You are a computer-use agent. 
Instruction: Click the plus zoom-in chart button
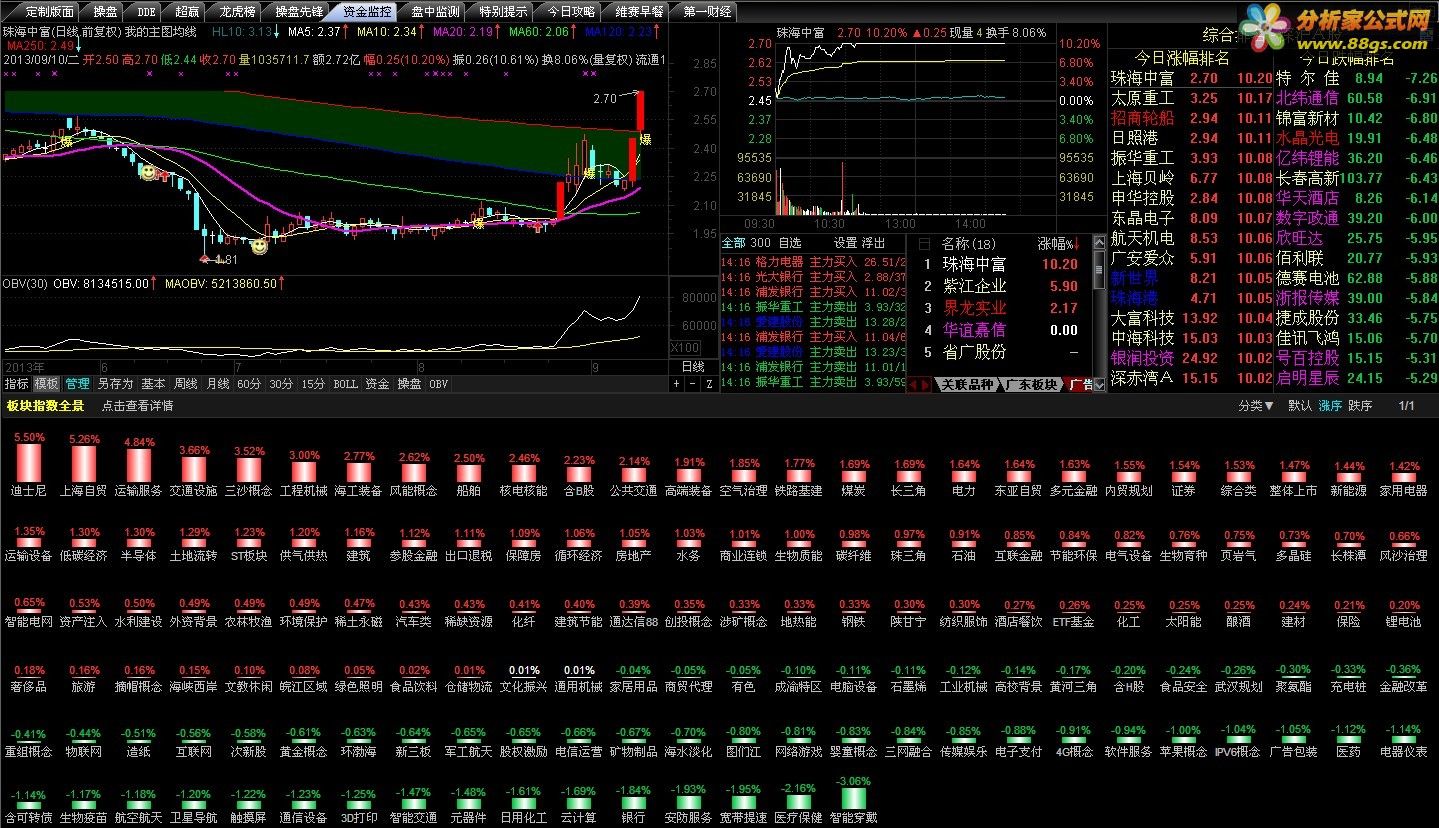[677, 384]
